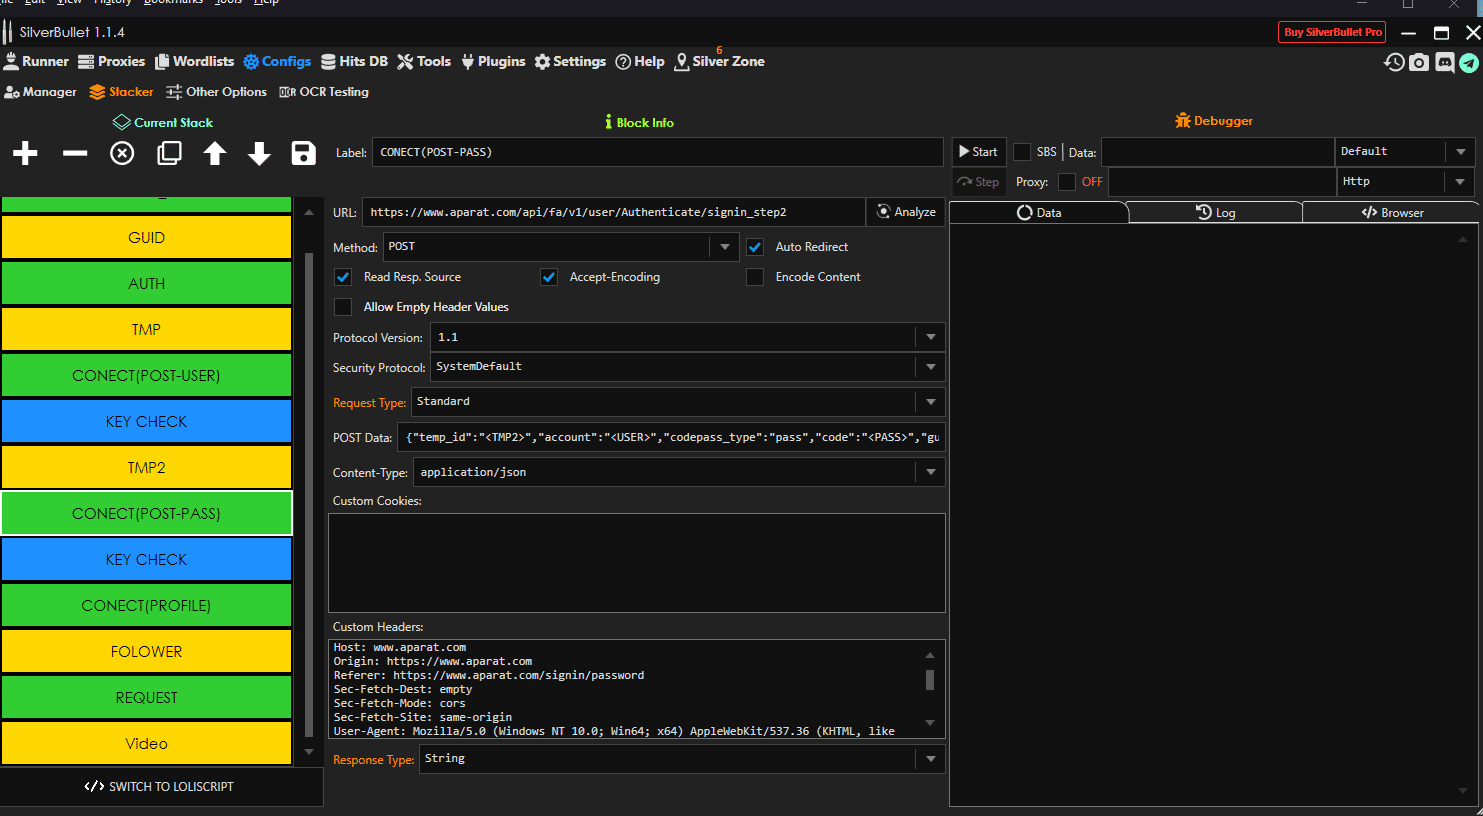Select FOLOWER block in stack
The width and height of the screenshot is (1483, 816).
point(146,652)
